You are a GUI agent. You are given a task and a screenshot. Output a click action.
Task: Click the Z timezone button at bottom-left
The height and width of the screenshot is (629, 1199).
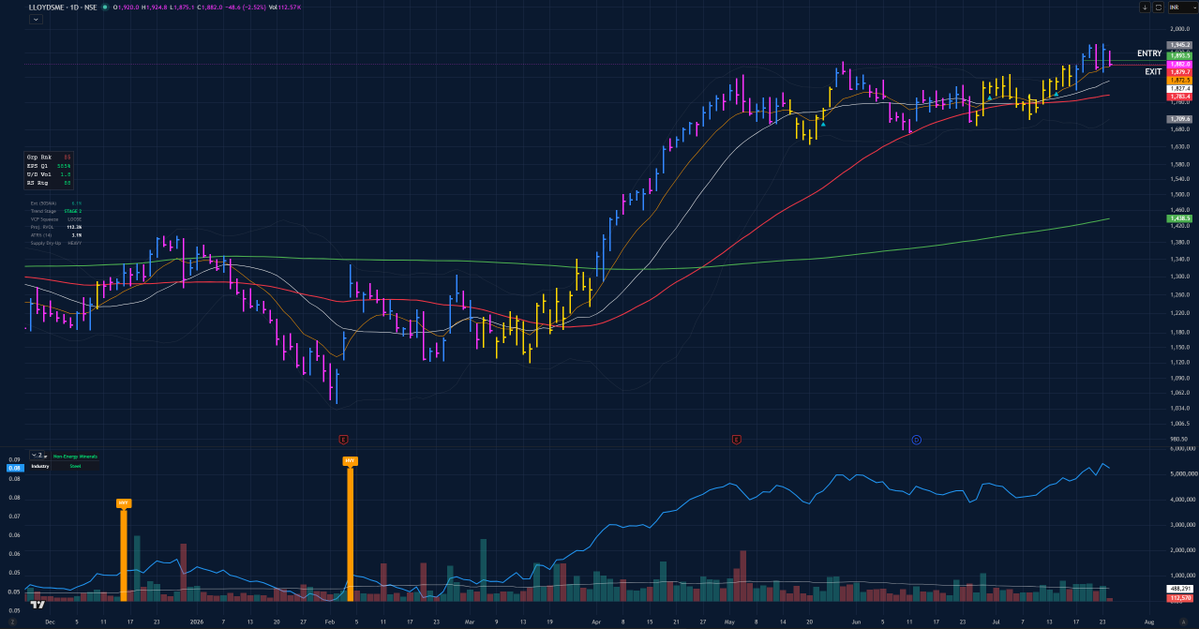(12, 622)
